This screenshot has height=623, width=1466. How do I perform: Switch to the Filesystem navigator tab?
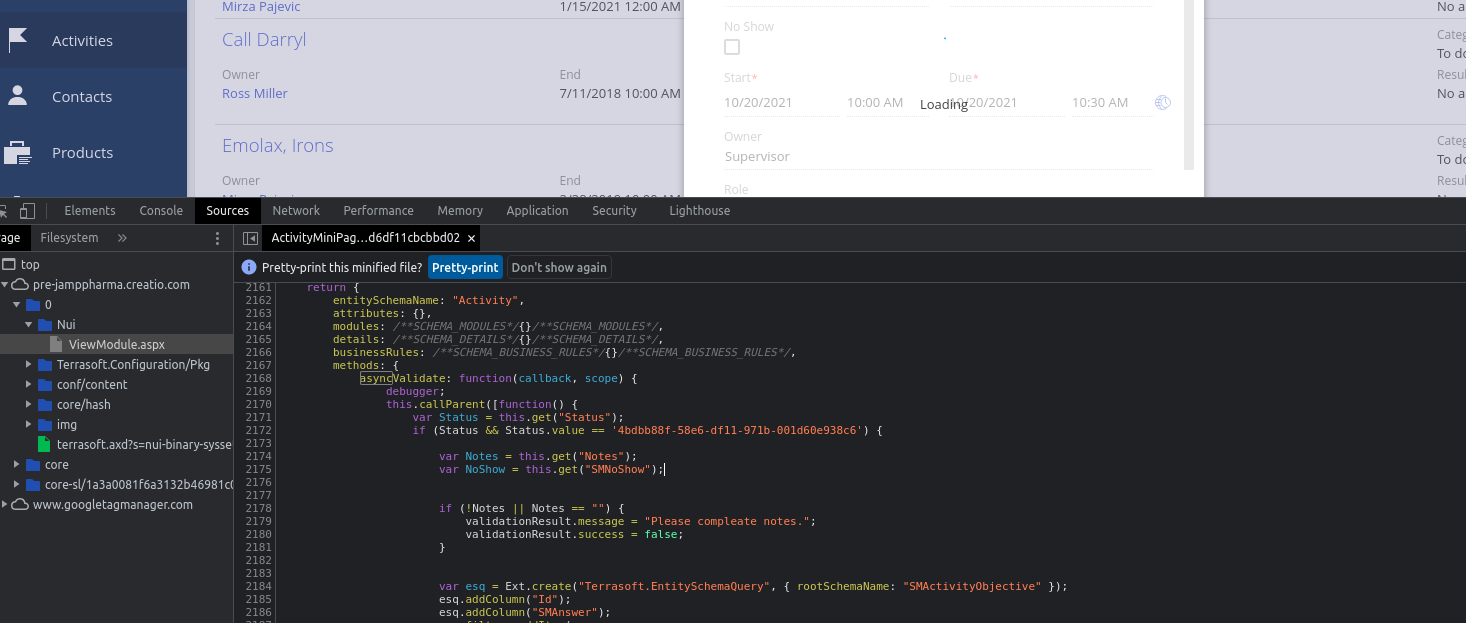(69, 238)
